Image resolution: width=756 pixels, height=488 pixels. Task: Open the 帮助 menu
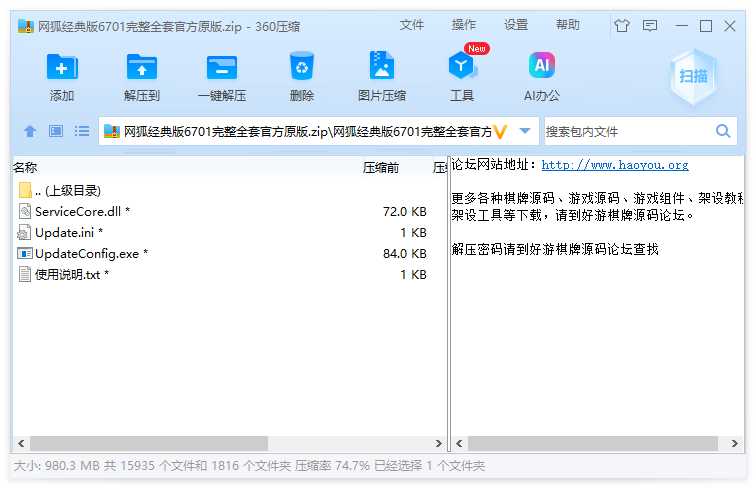click(x=567, y=25)
